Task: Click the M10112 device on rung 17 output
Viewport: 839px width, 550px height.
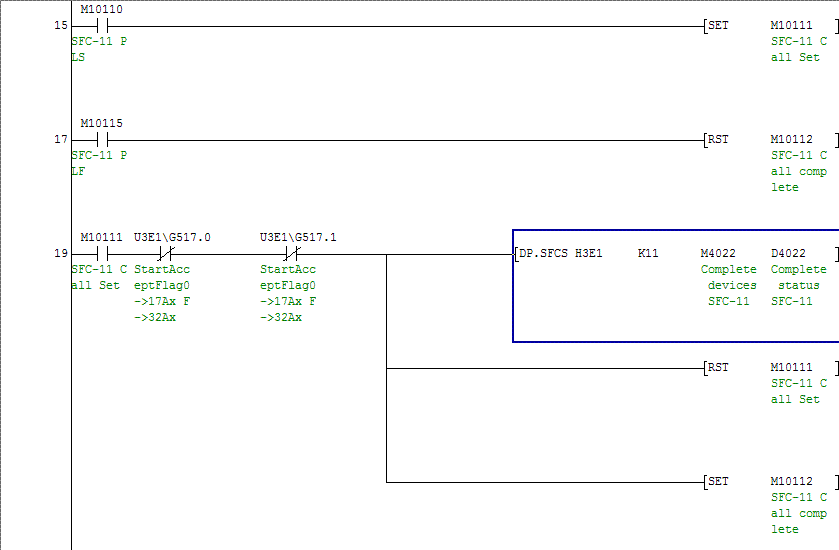Action: (x=791, y=140)
